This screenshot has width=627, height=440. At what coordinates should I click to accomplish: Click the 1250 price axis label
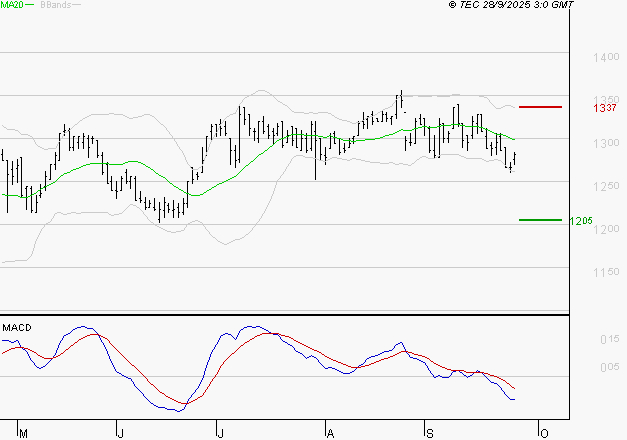pyautogui.click(x=606, y=186)
